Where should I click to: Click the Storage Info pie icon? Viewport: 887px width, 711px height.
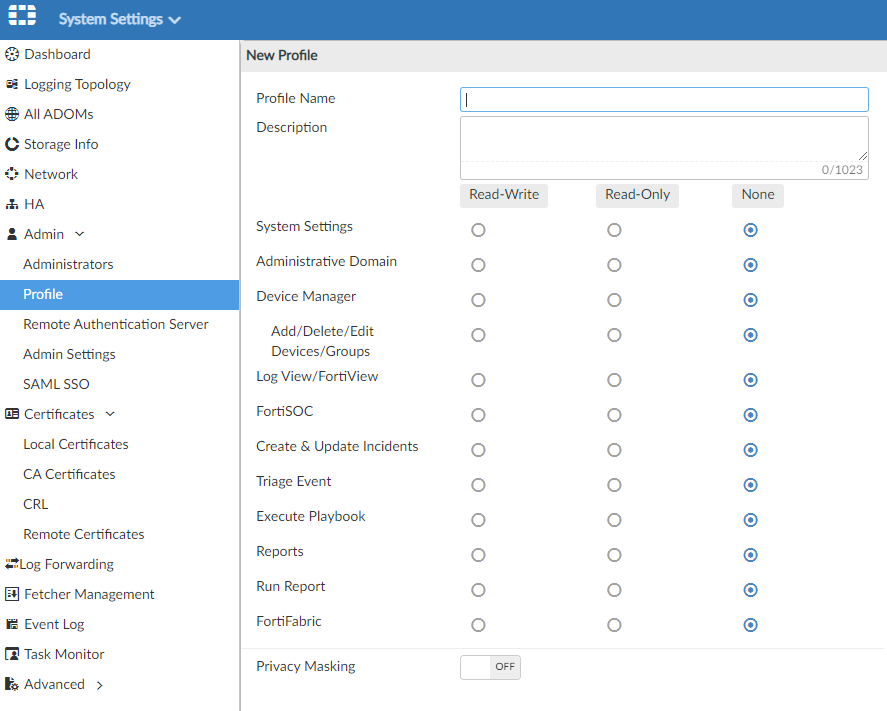coord(12,144)
